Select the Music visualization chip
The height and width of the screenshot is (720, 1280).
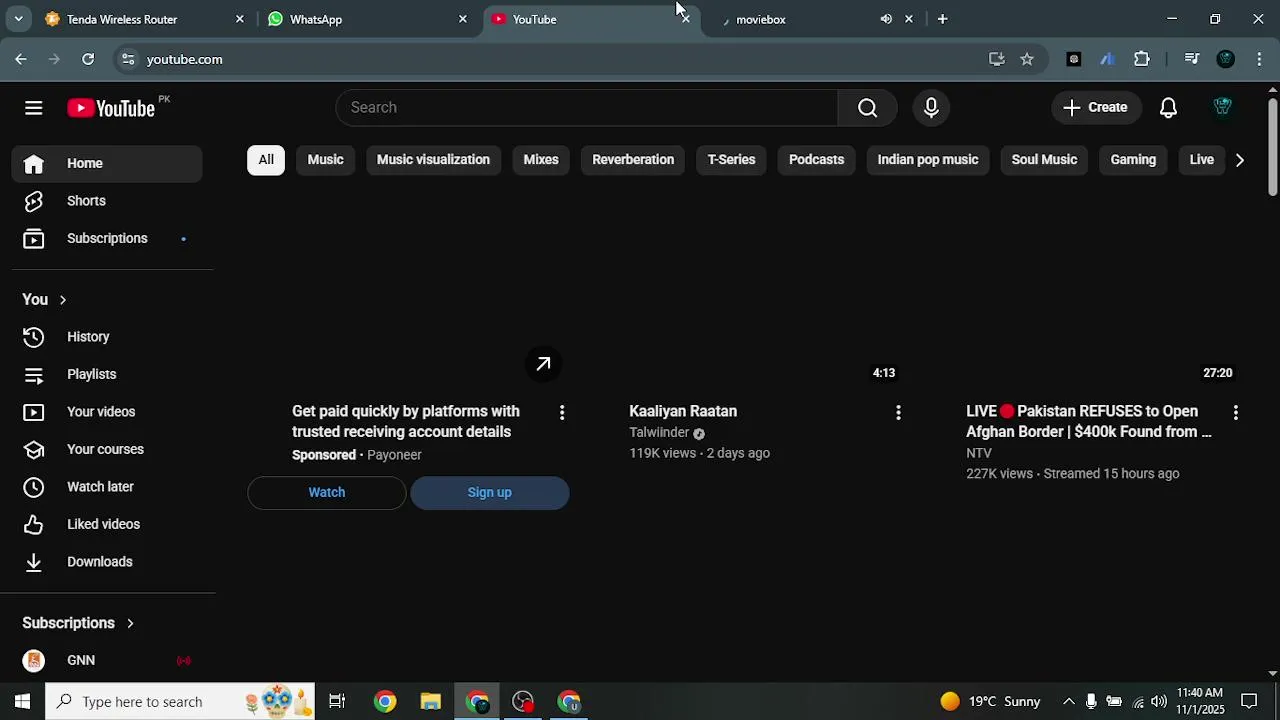pyautogui.click(x=433, y=160)
